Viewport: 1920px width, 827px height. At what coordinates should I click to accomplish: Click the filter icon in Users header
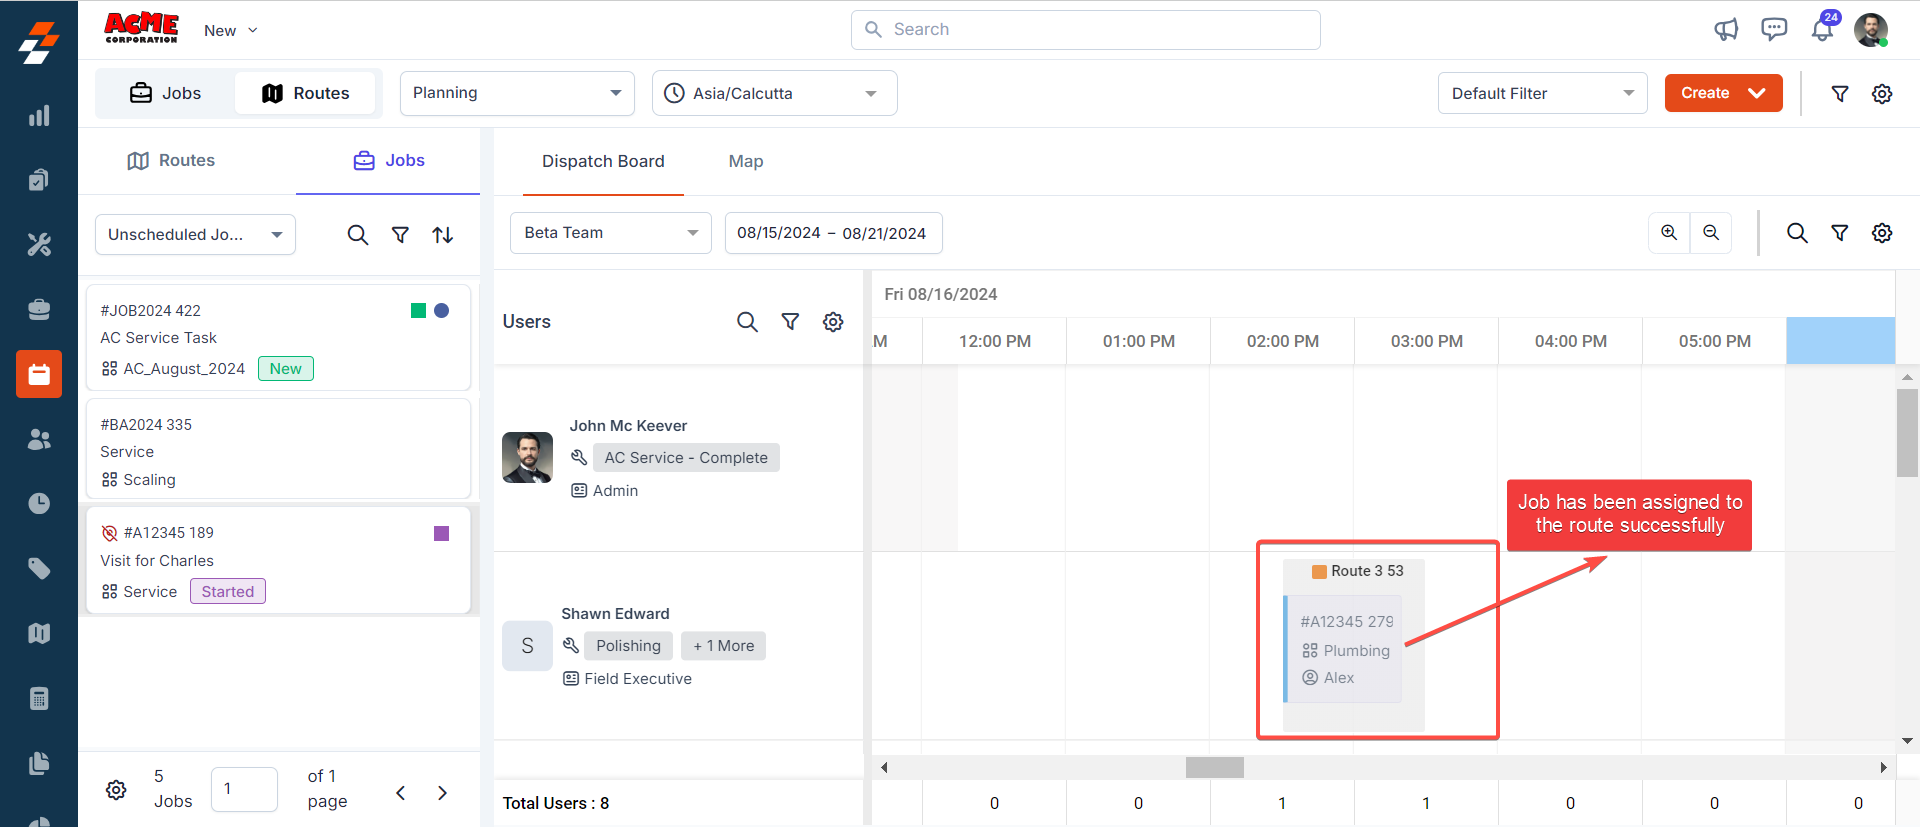(790, 322)
